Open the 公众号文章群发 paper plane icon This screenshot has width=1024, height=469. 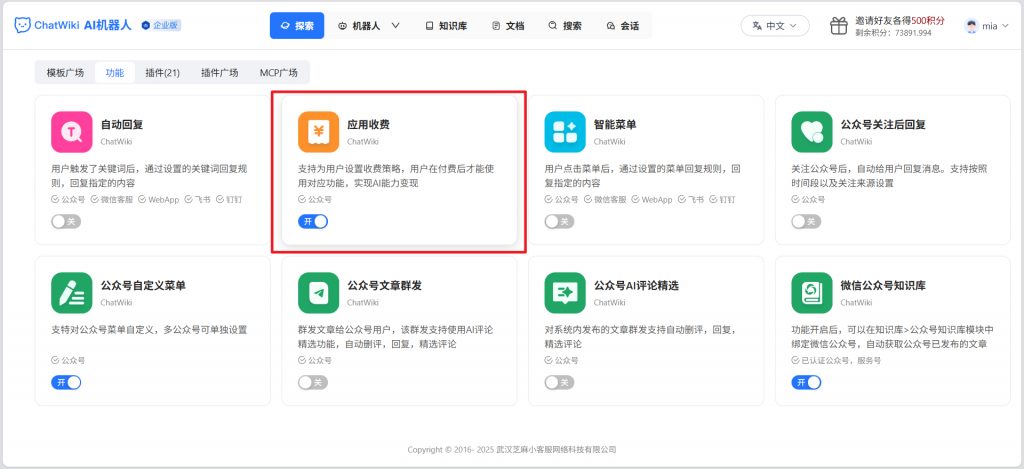(319, 293)
